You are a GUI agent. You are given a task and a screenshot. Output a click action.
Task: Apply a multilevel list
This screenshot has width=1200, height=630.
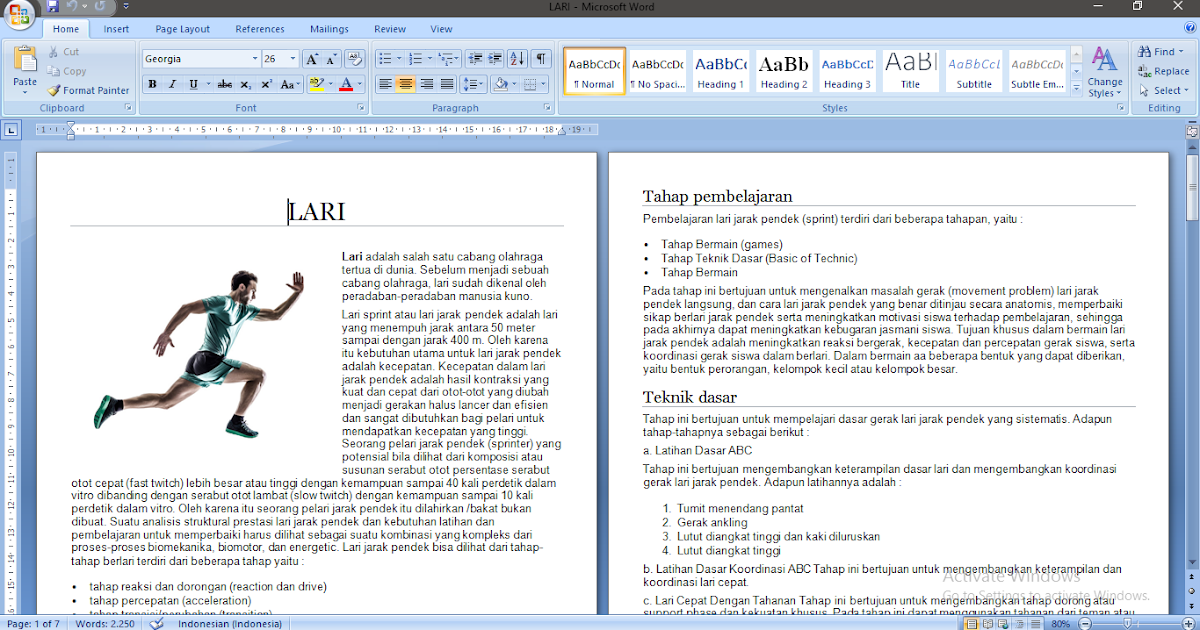(448, 59)
